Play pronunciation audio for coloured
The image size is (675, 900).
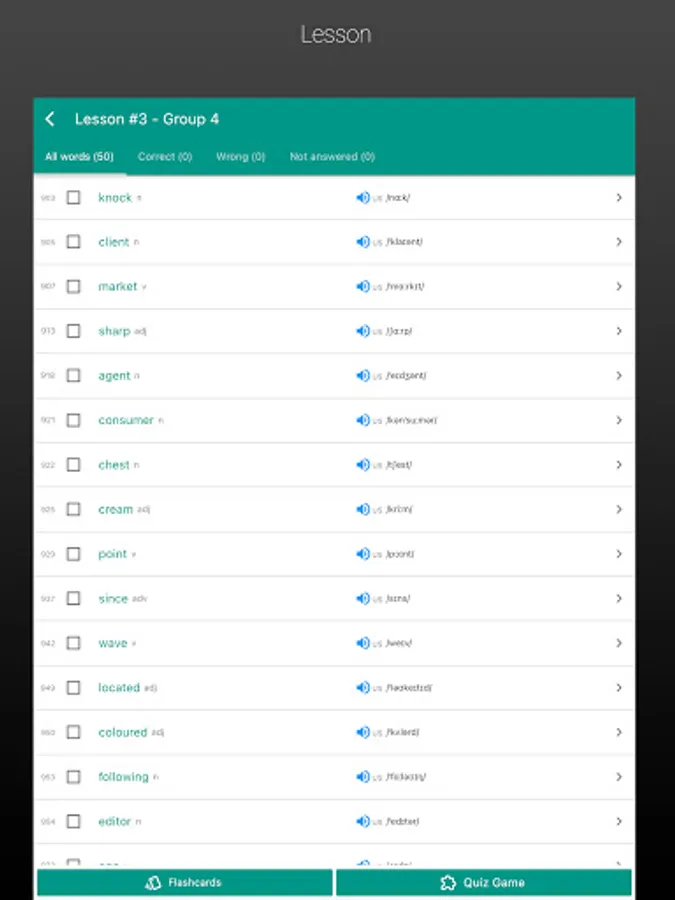(x=363, y=732)
